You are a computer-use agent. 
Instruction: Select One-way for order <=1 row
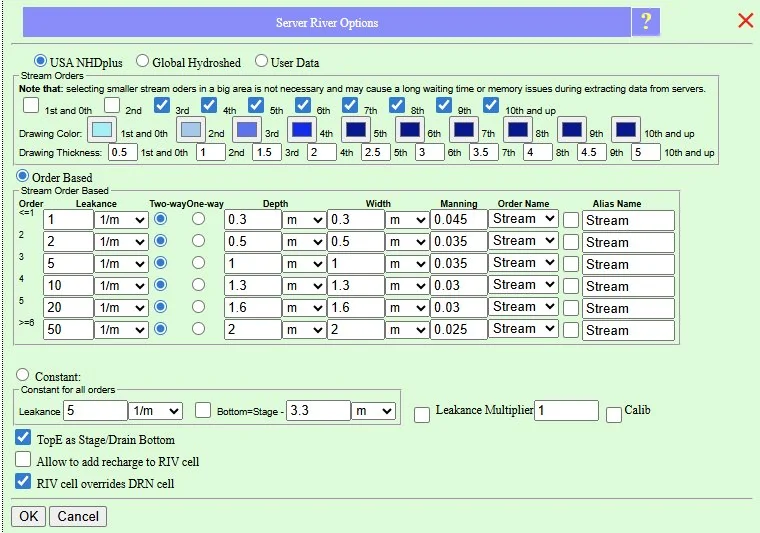coord(198,219)
